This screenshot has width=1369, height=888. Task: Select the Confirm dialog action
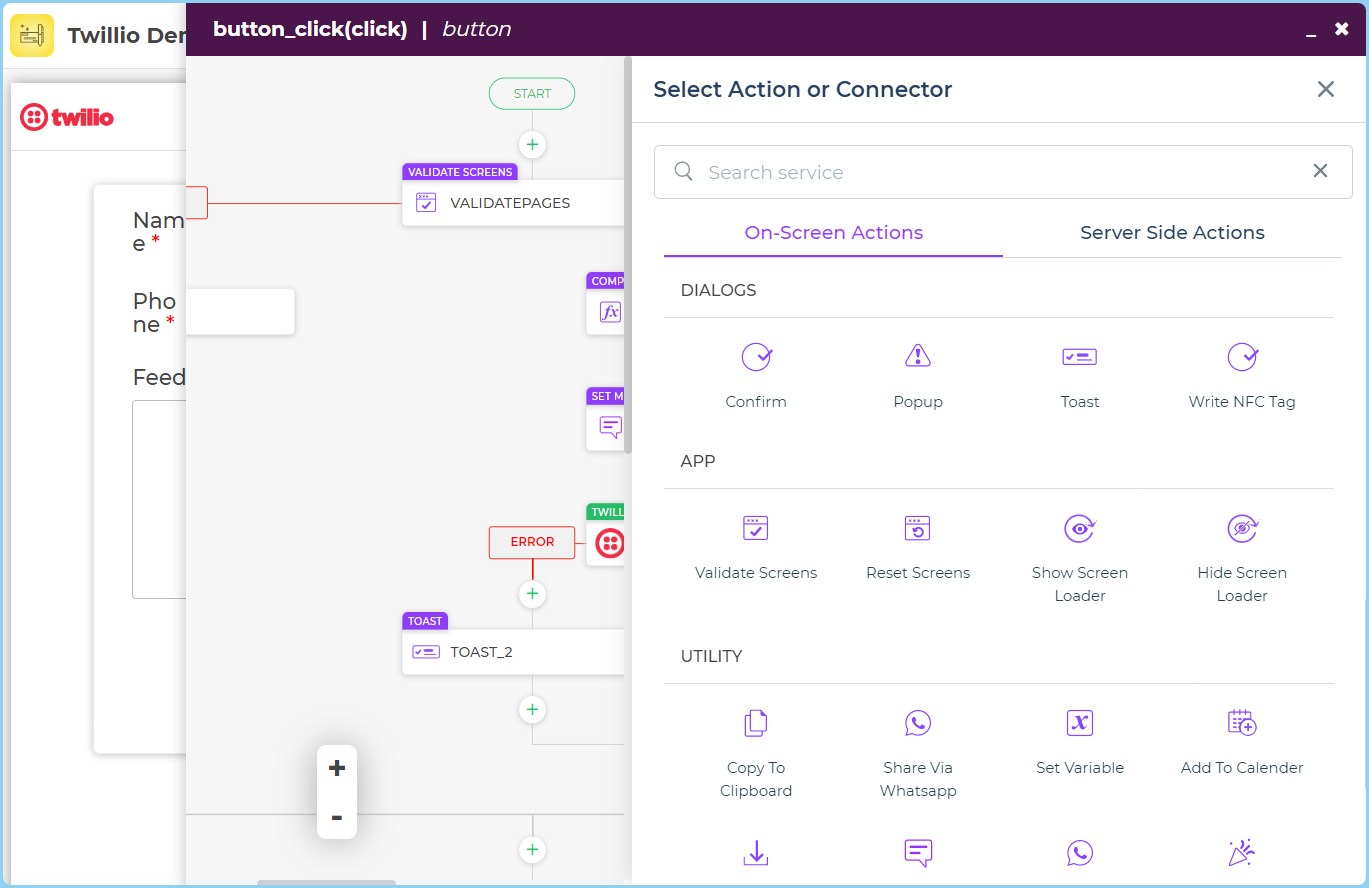[756, 373]
